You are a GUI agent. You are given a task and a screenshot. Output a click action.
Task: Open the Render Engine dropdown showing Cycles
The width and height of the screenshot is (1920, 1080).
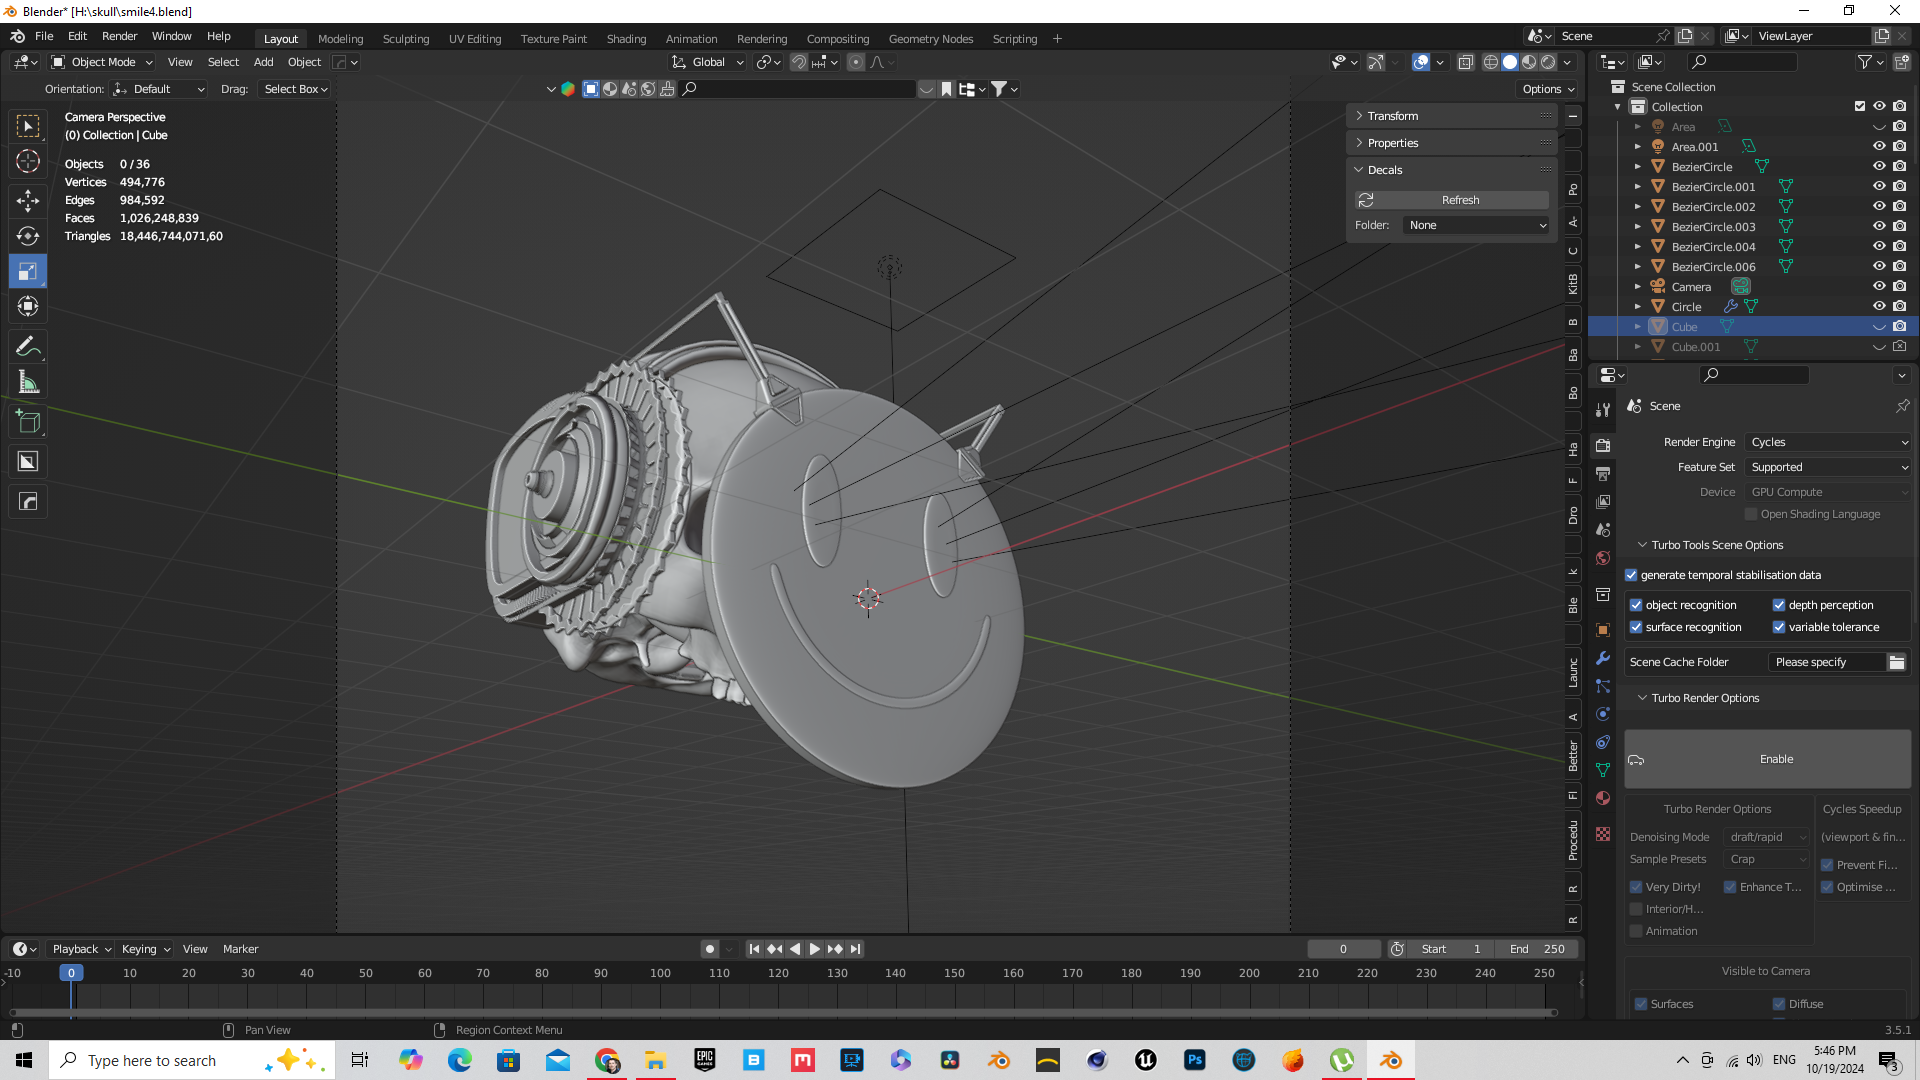[1828, 442]
